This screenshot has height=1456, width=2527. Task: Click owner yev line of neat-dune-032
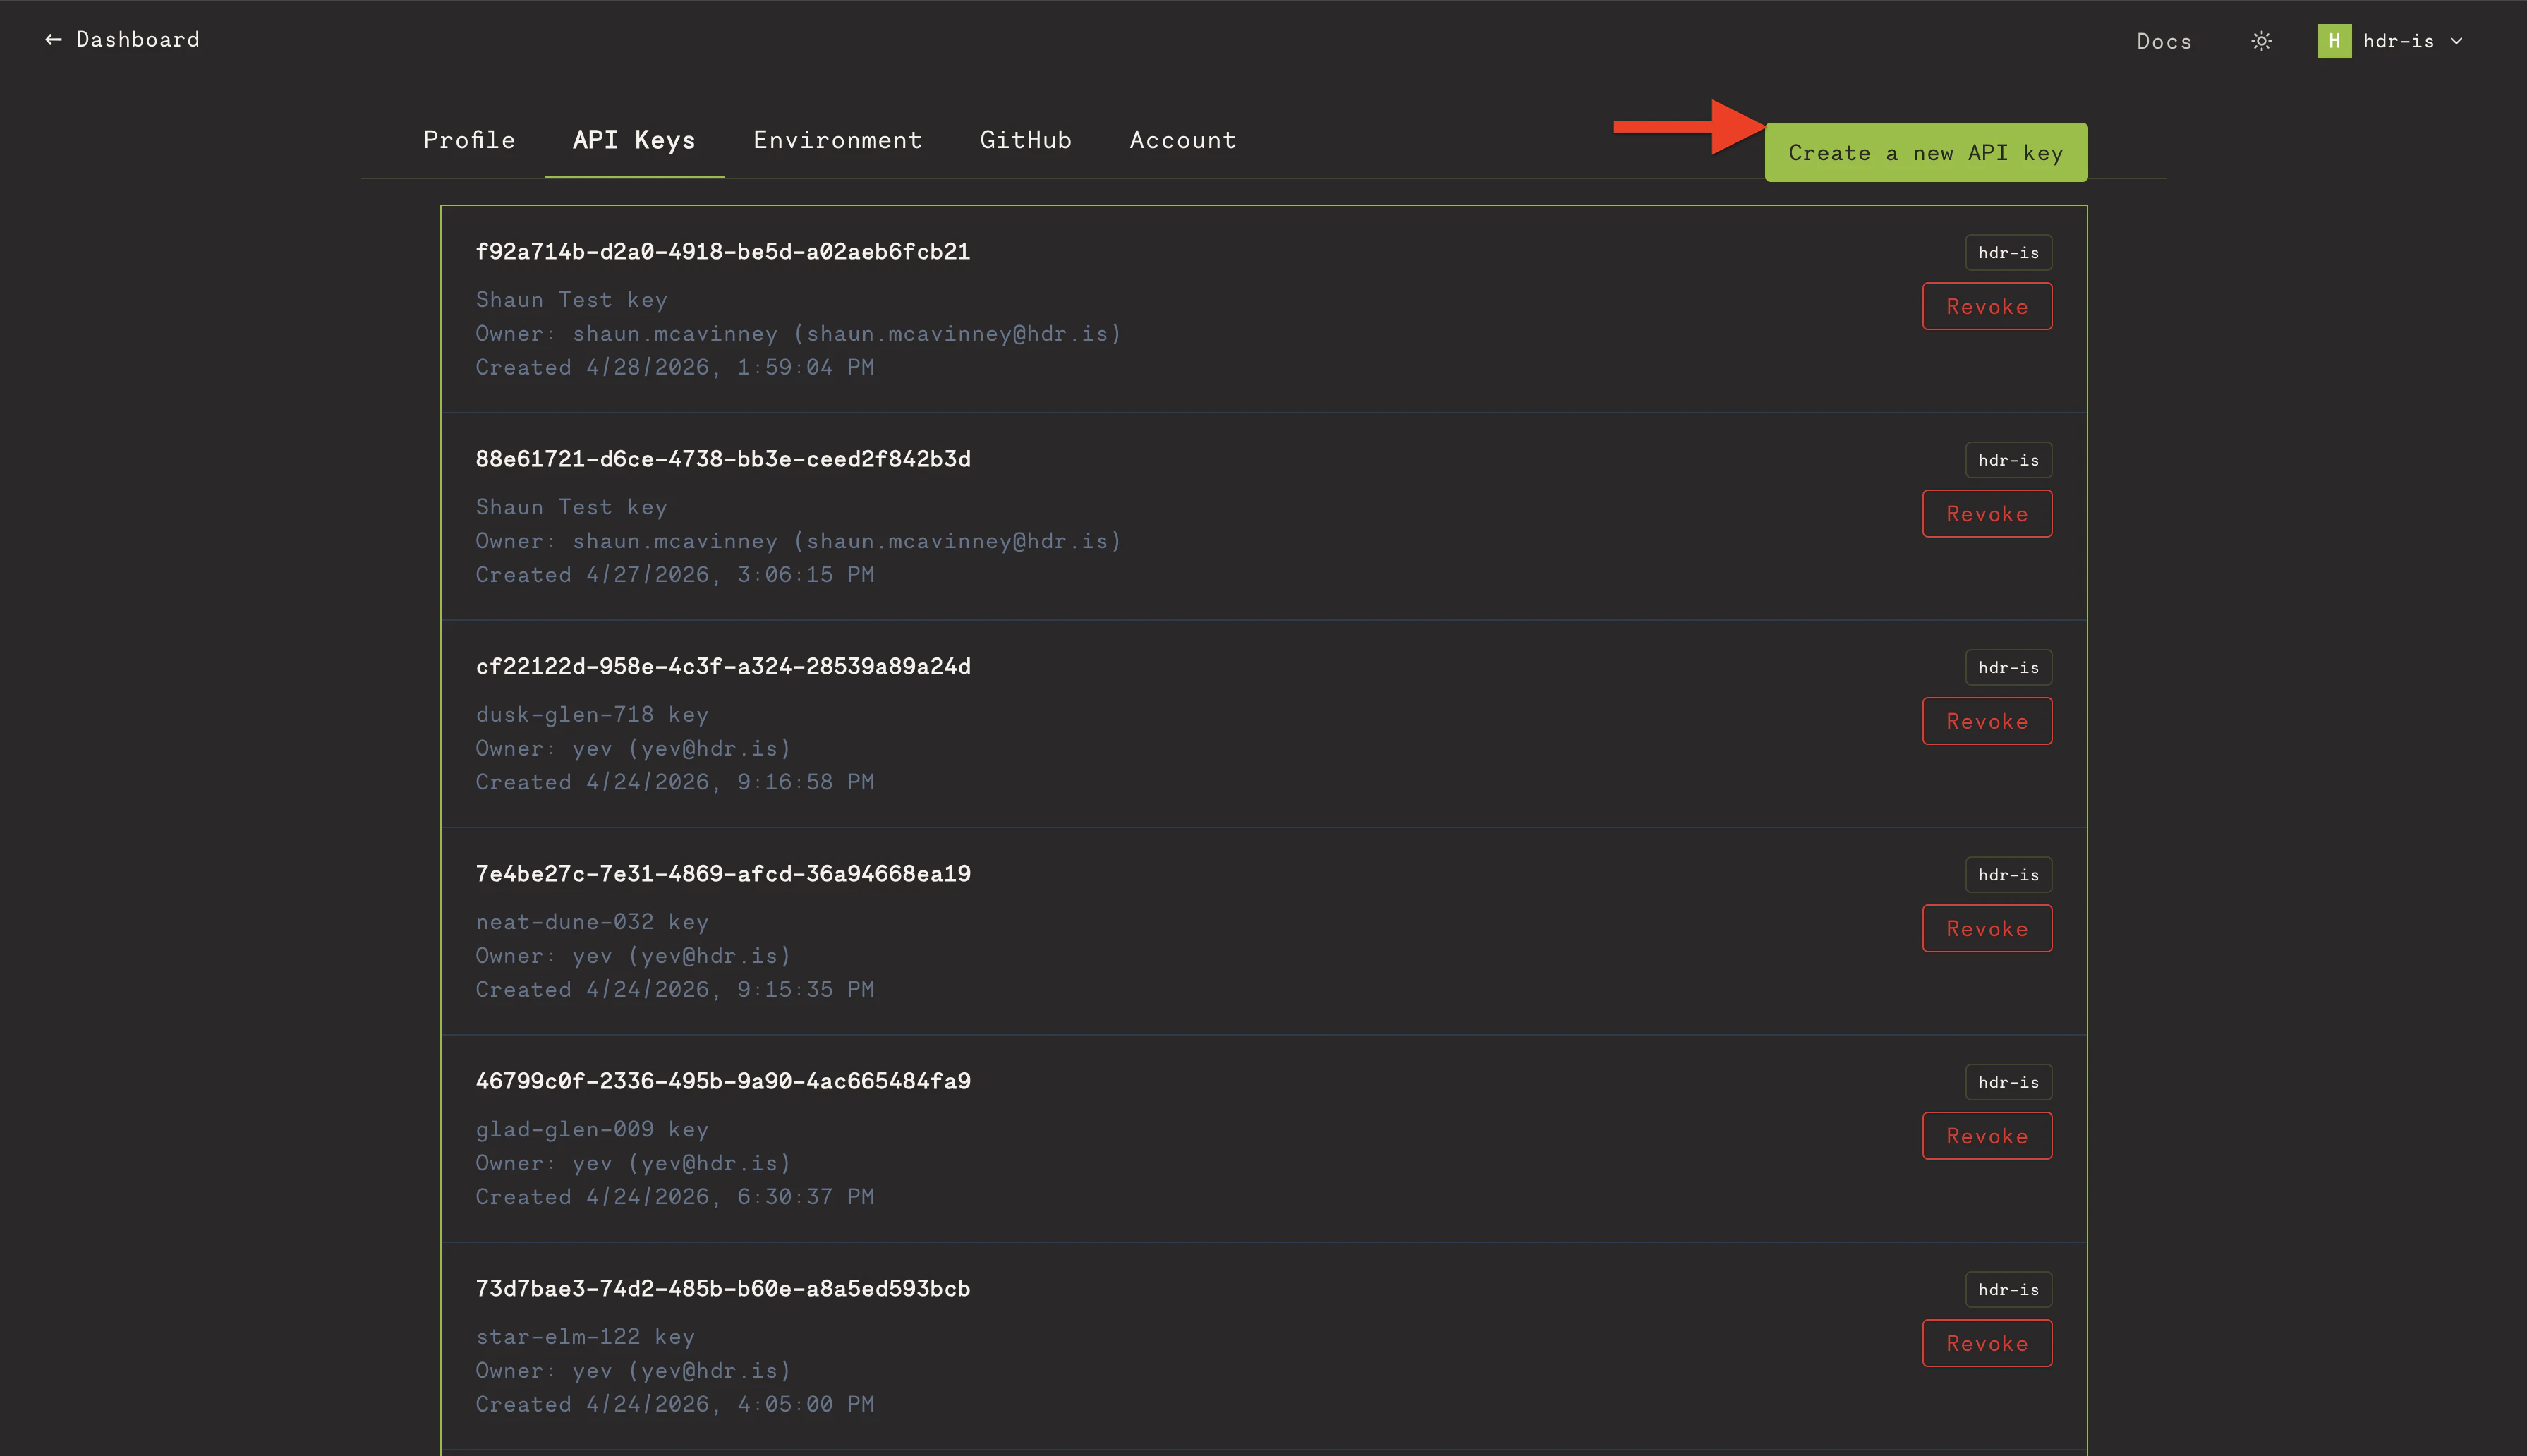click(x=633, y=955)
